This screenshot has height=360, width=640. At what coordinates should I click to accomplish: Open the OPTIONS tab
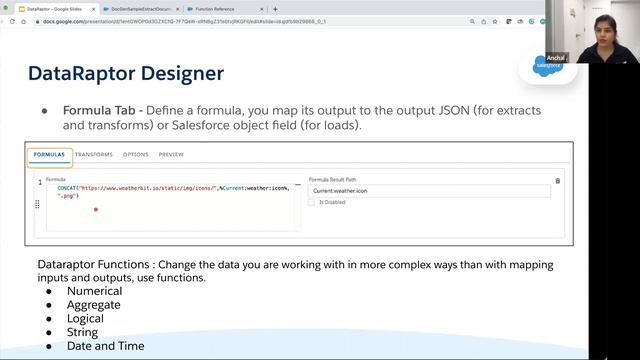(x=136, y=155)
